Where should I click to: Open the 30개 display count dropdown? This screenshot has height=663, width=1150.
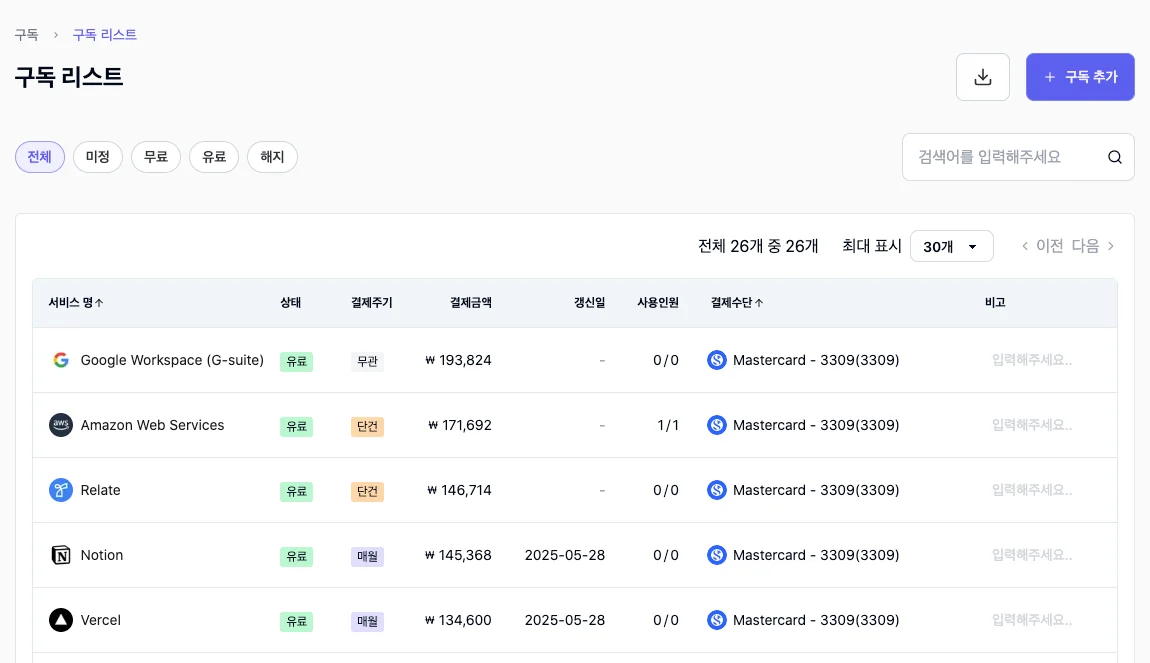[x=951, y=246]
